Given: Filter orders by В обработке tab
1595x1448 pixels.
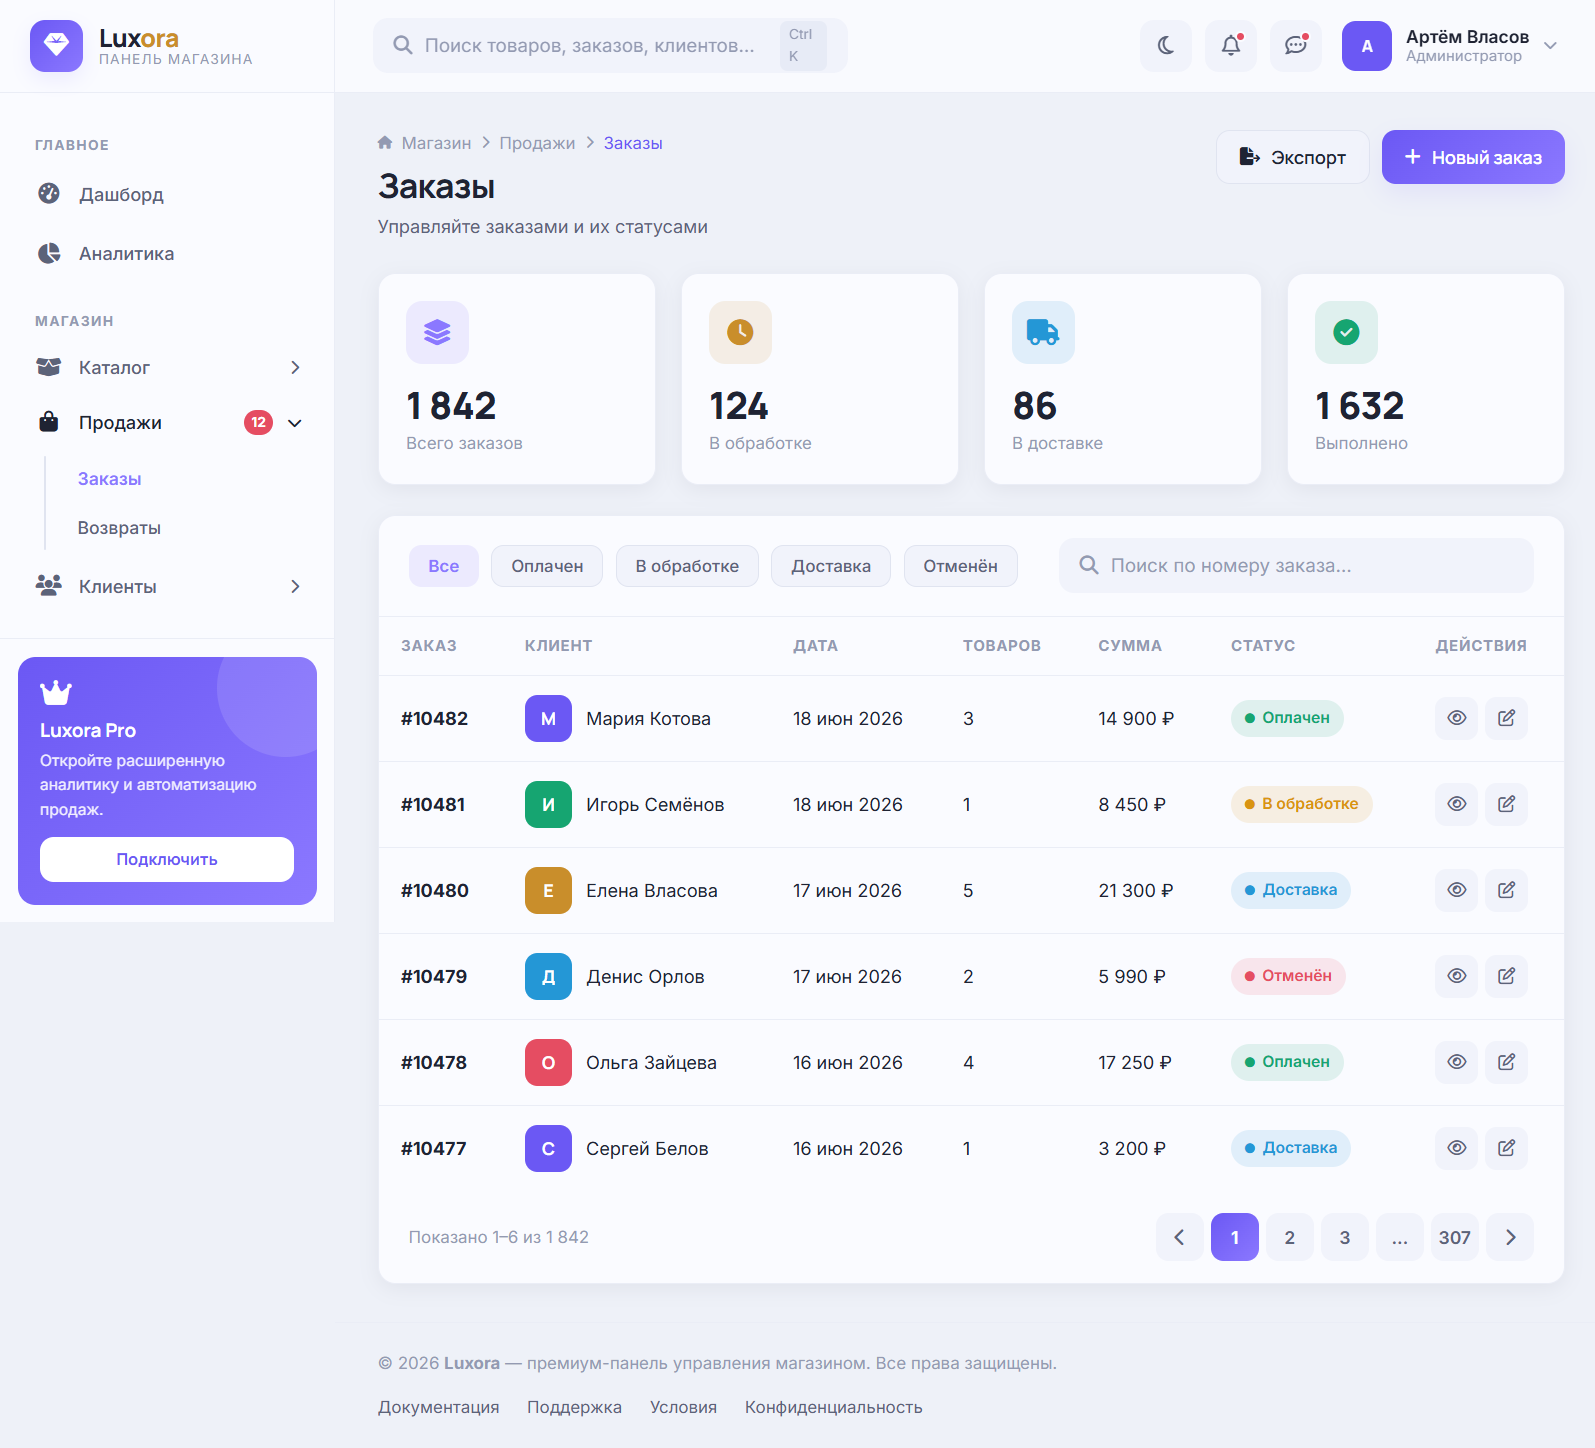Looking at the screenshot, I should 687,566.
